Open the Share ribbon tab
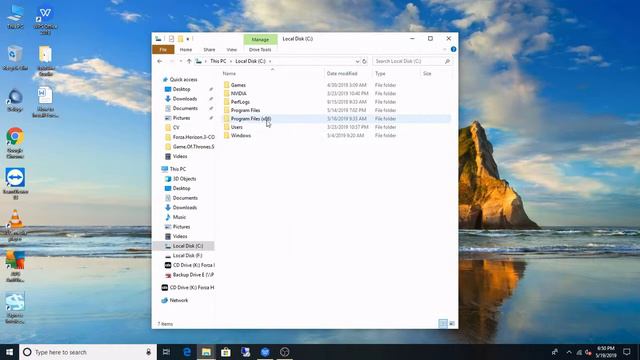This screenshot has width=640, height=360. pos(209,49)
